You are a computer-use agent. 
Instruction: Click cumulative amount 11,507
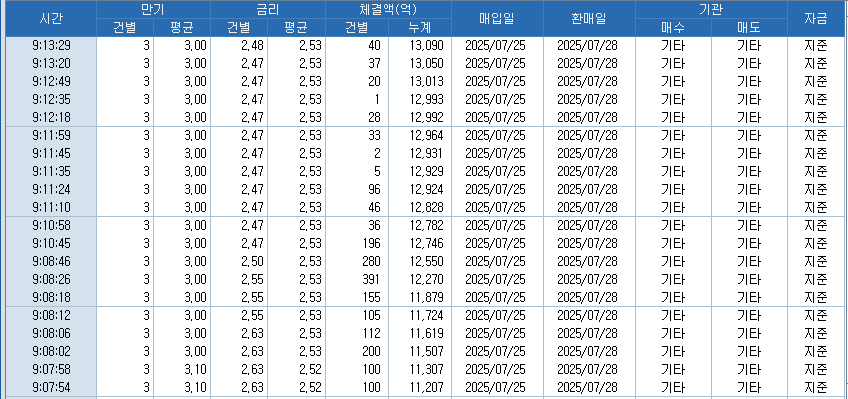coord(420,351)
